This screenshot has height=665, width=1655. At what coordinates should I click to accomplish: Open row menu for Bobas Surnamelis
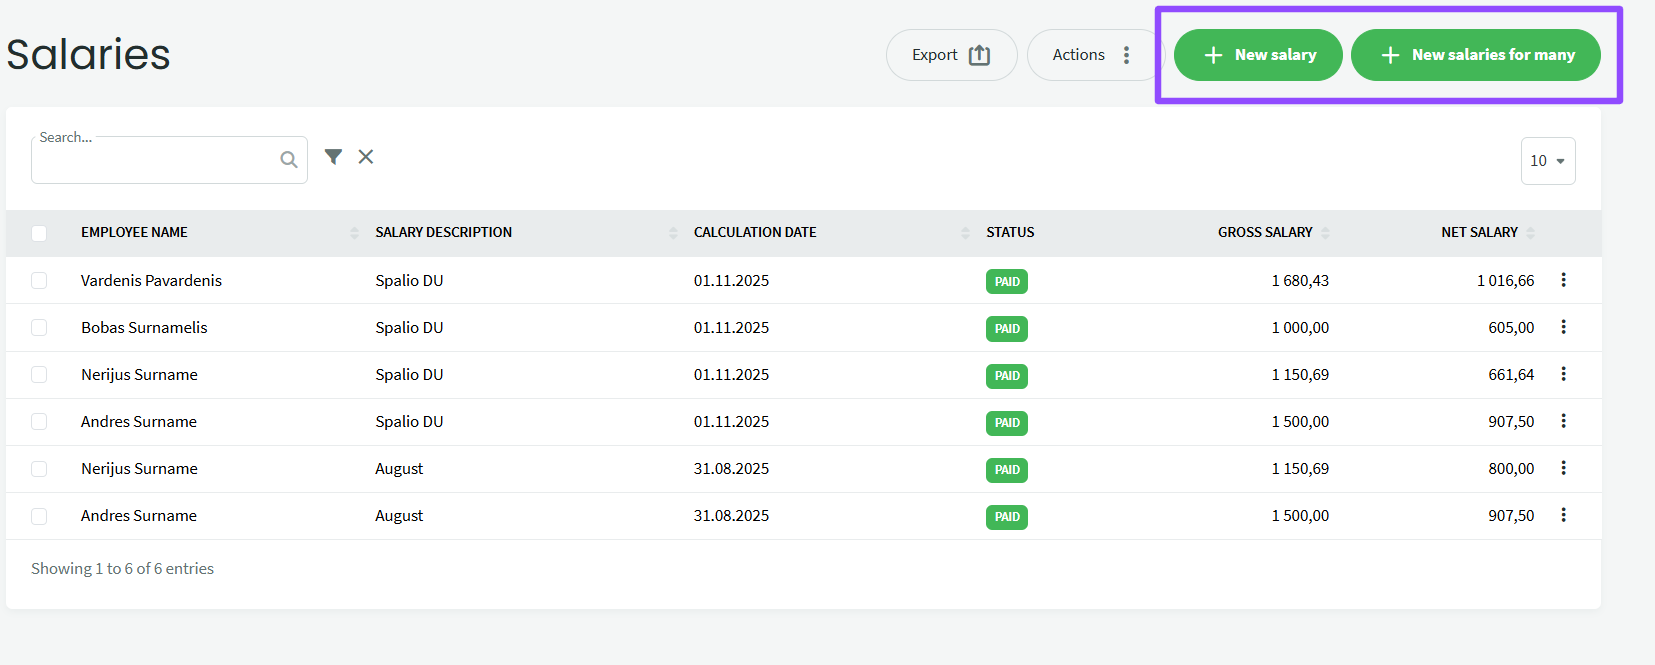click(x=1563, y=327)
